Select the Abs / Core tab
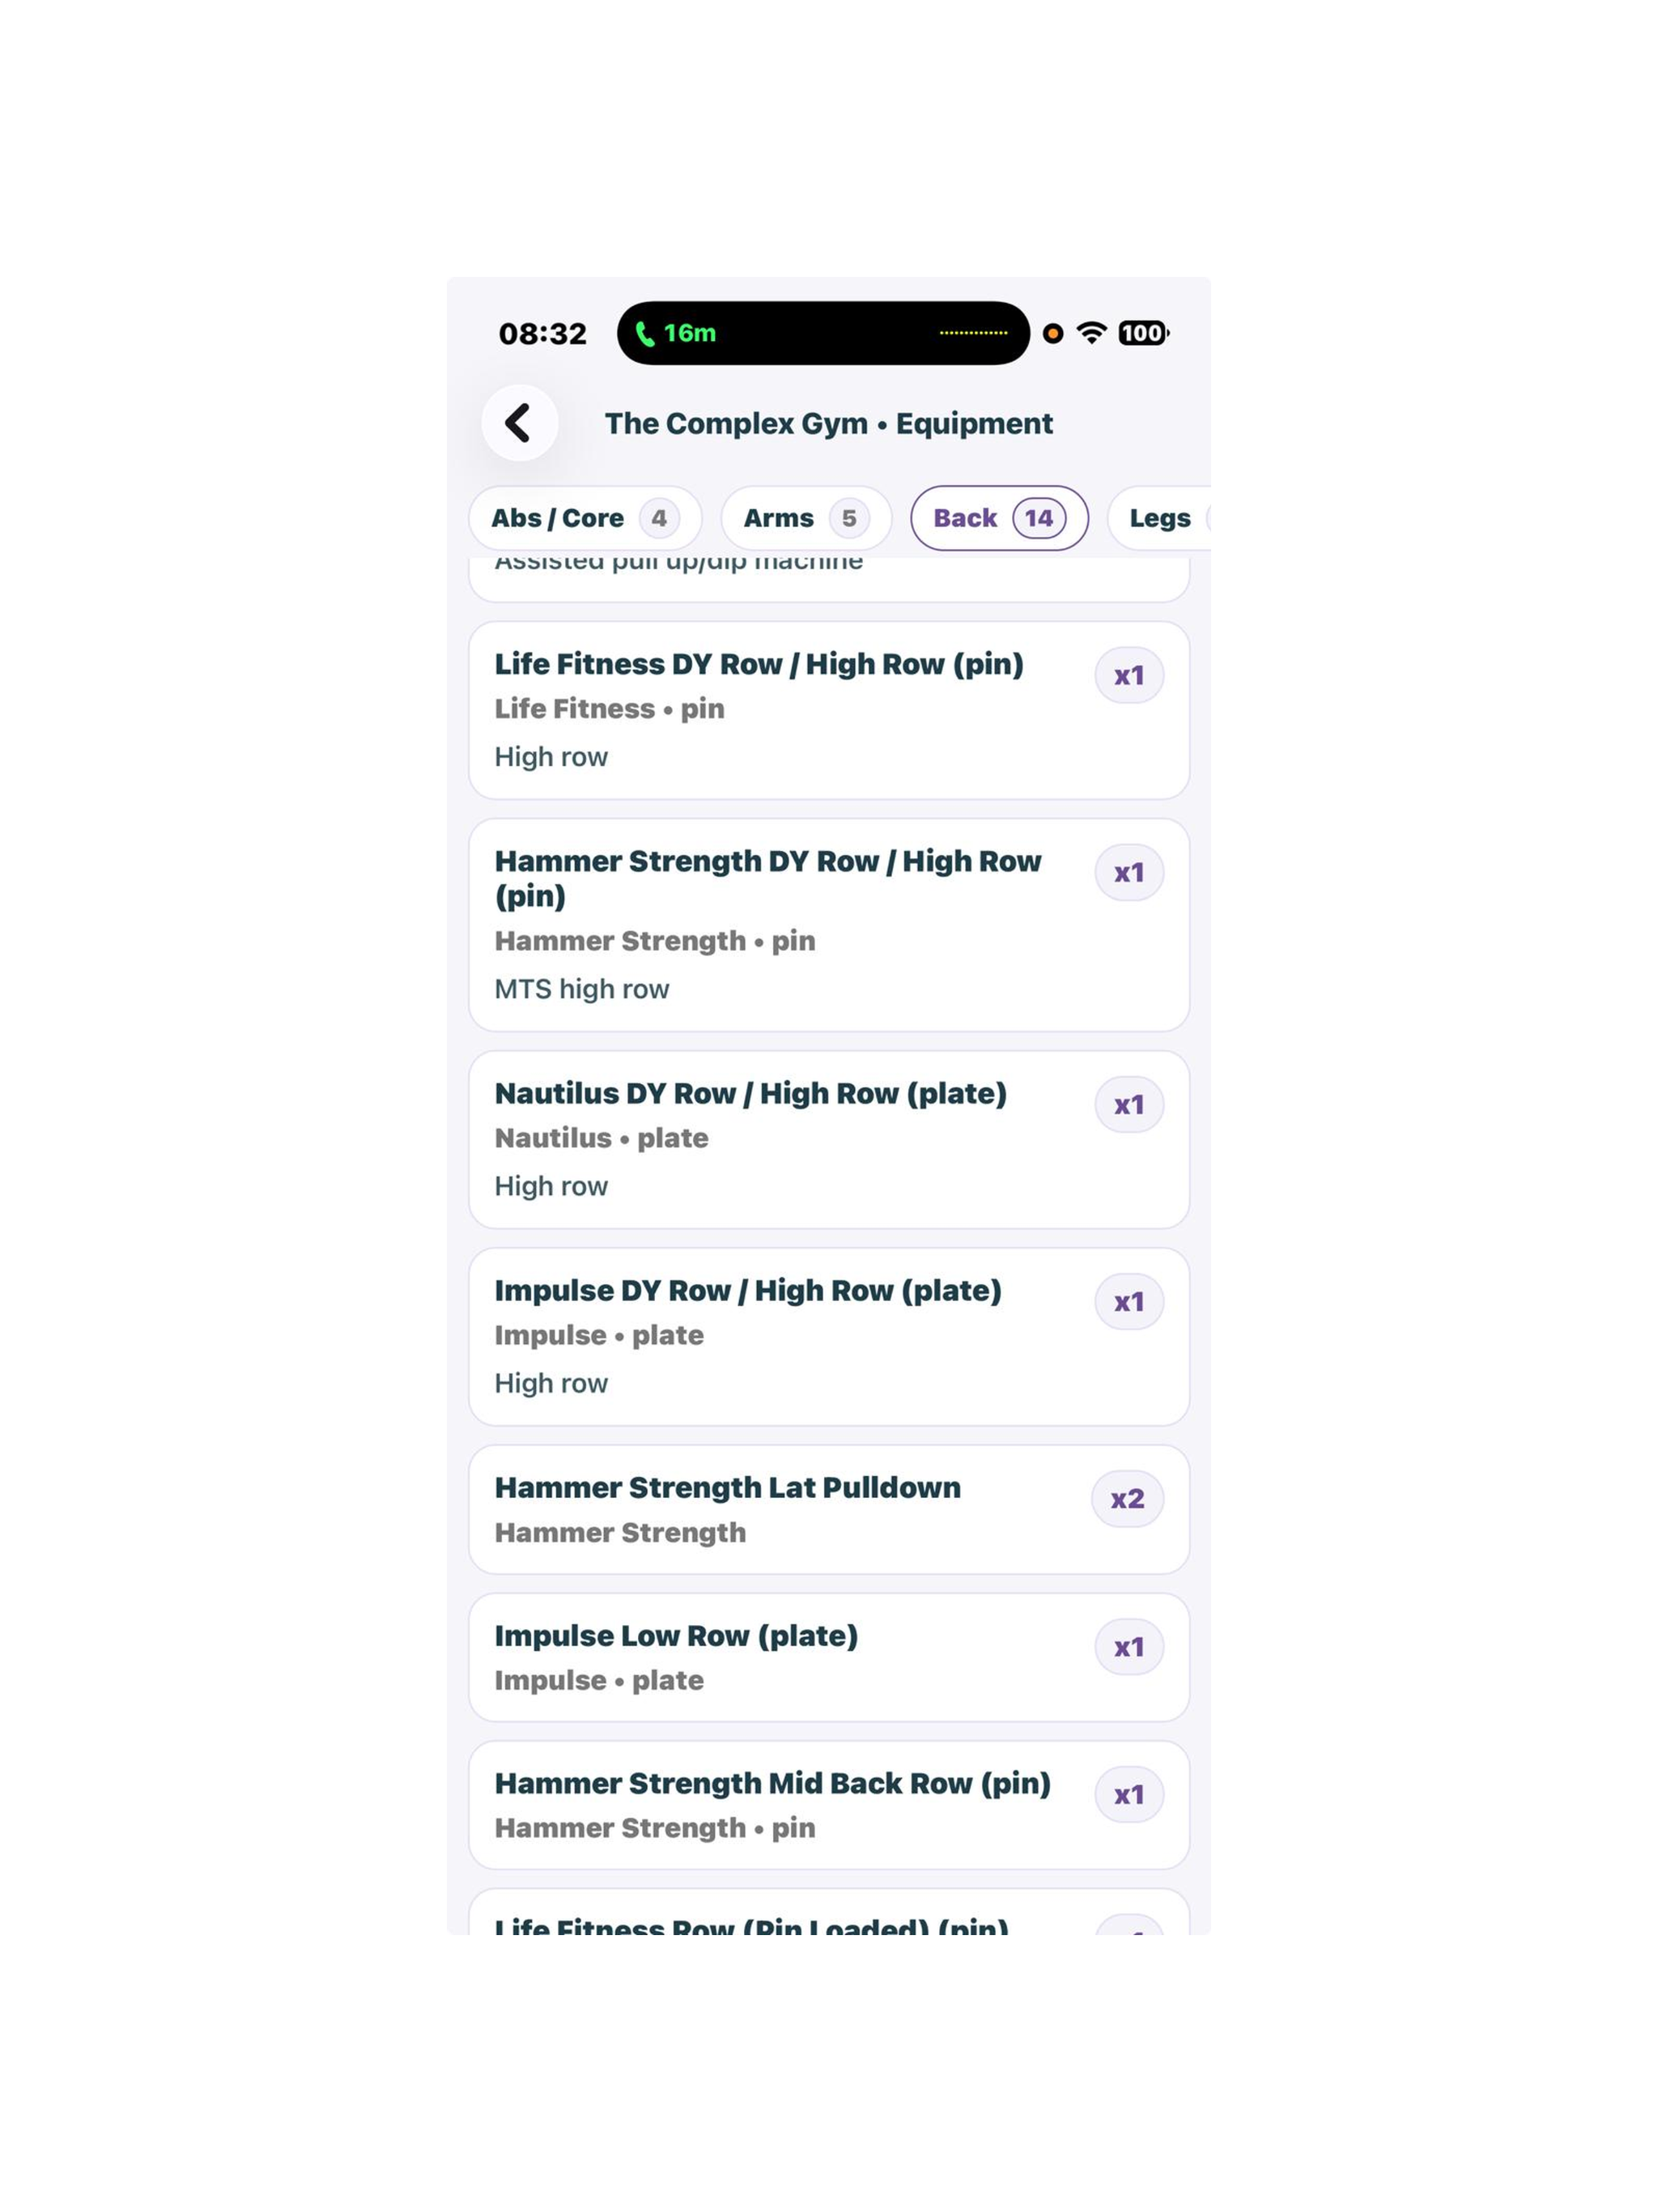The width and height of the screenshot is (1658, 2212). point(585,518)
